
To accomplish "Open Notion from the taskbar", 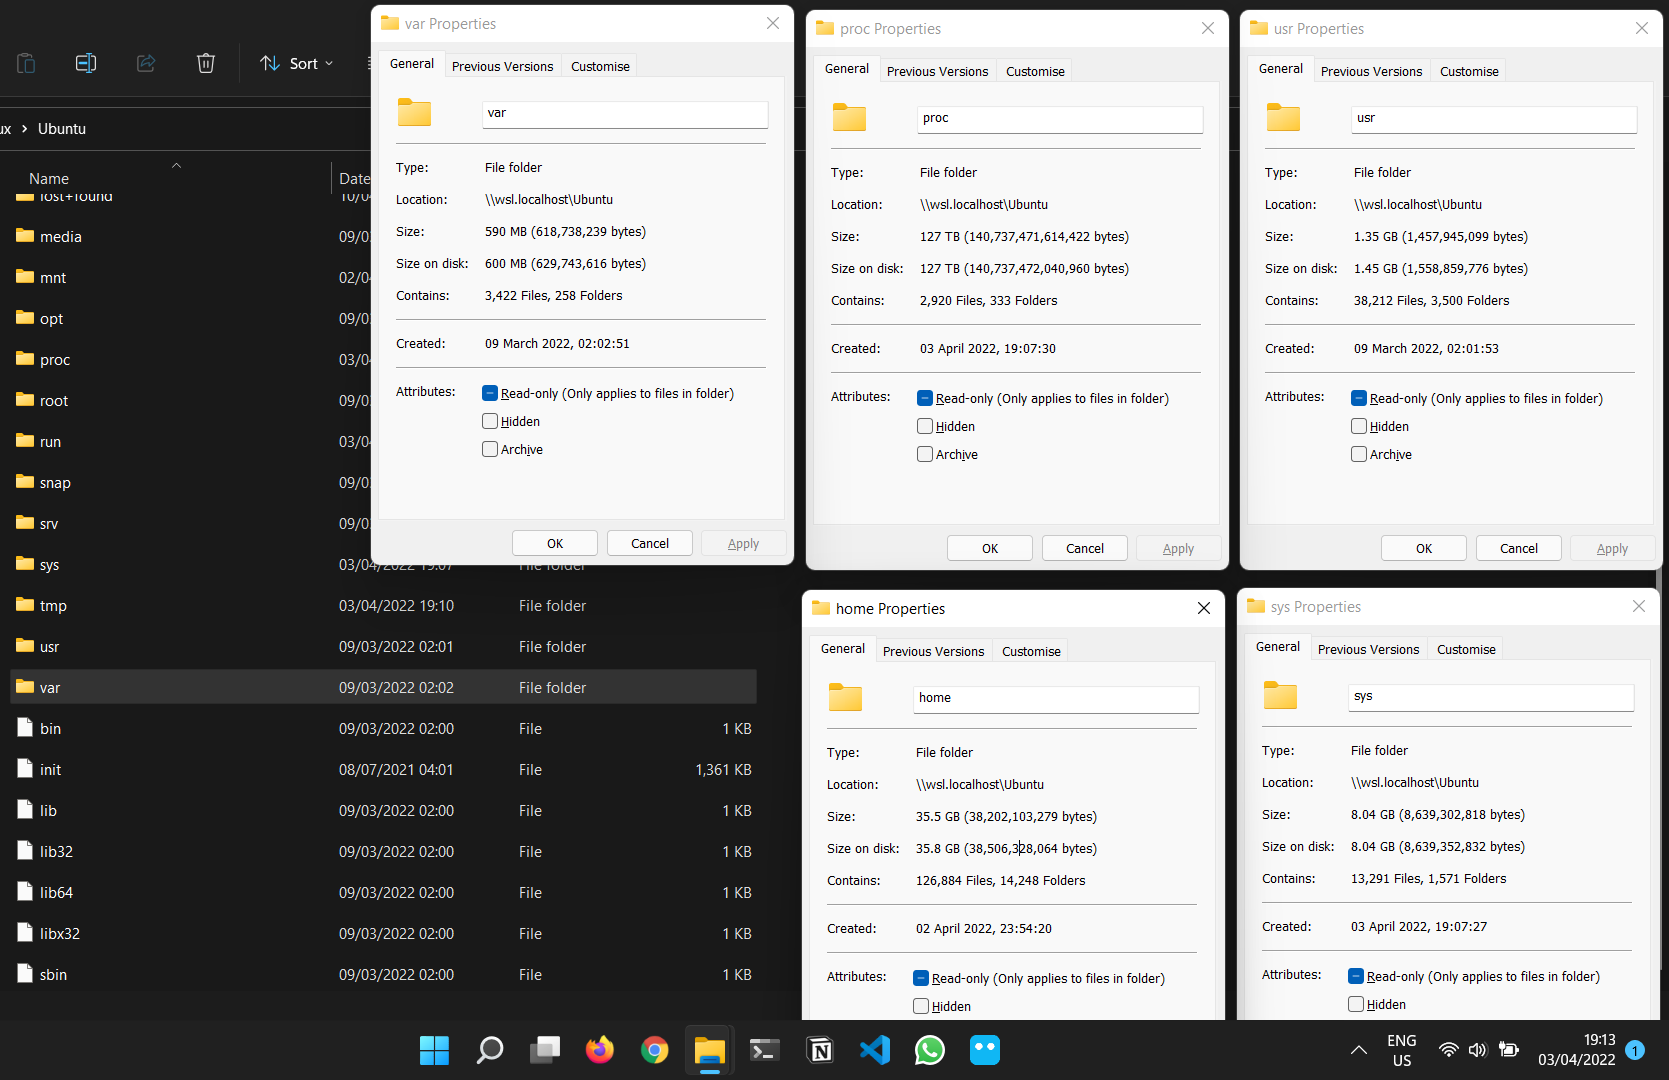I will coord(819,1050).
